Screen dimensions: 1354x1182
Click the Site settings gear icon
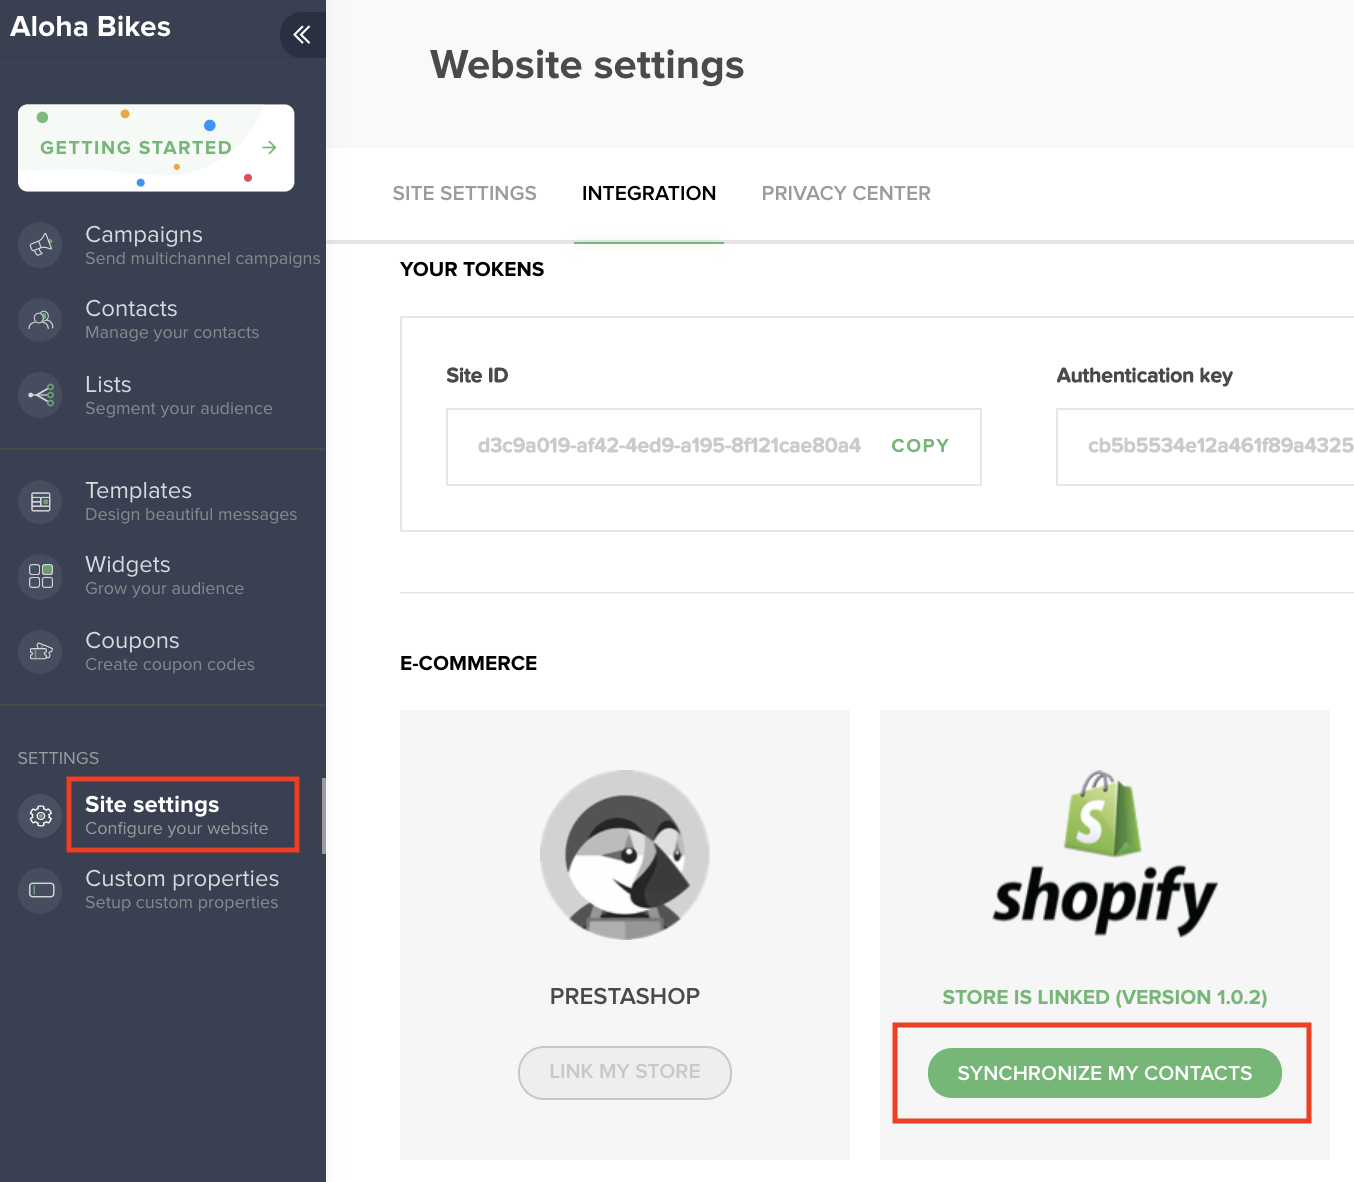pos(41,816)
